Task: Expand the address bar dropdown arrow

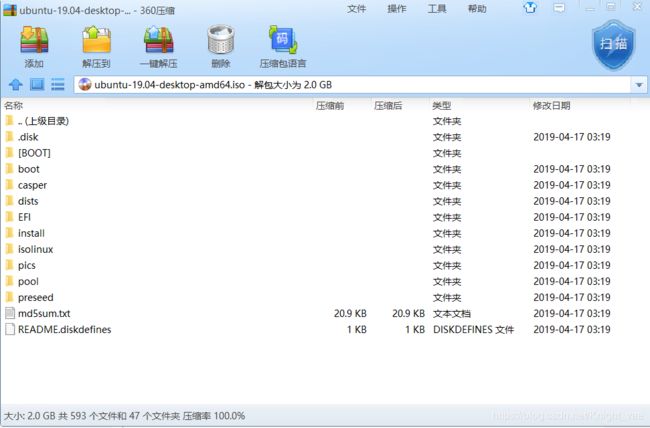Action: tap(639, 85)
